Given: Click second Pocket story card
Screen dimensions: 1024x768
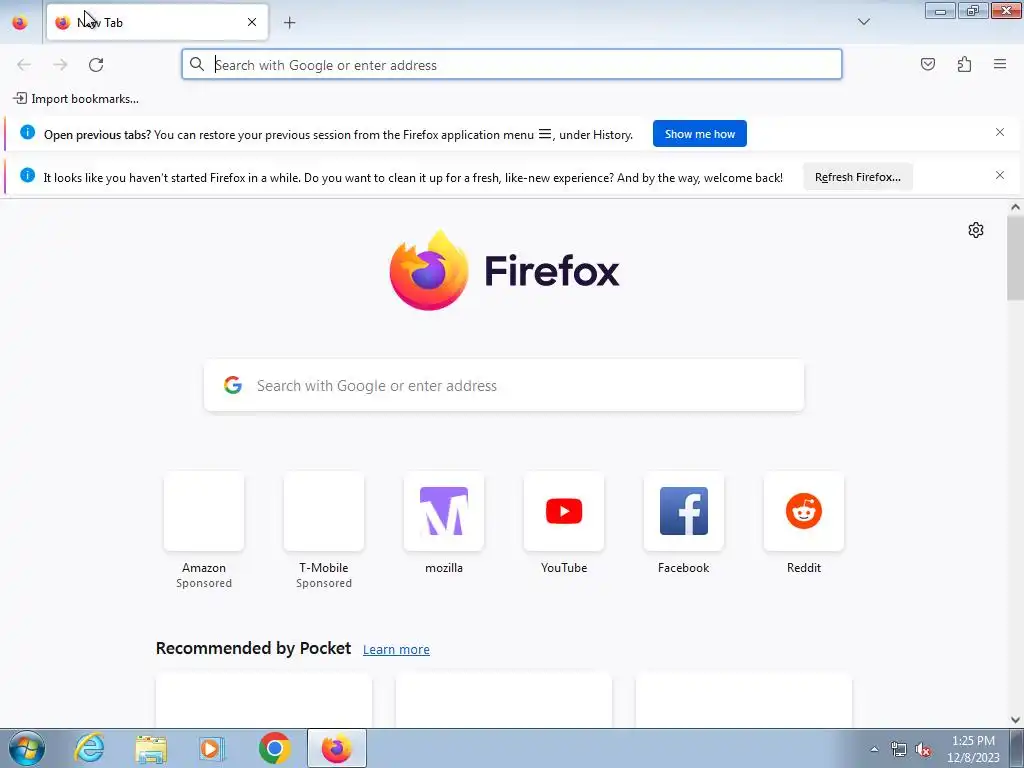Looking at the screenshot, I should pos(504,700).
